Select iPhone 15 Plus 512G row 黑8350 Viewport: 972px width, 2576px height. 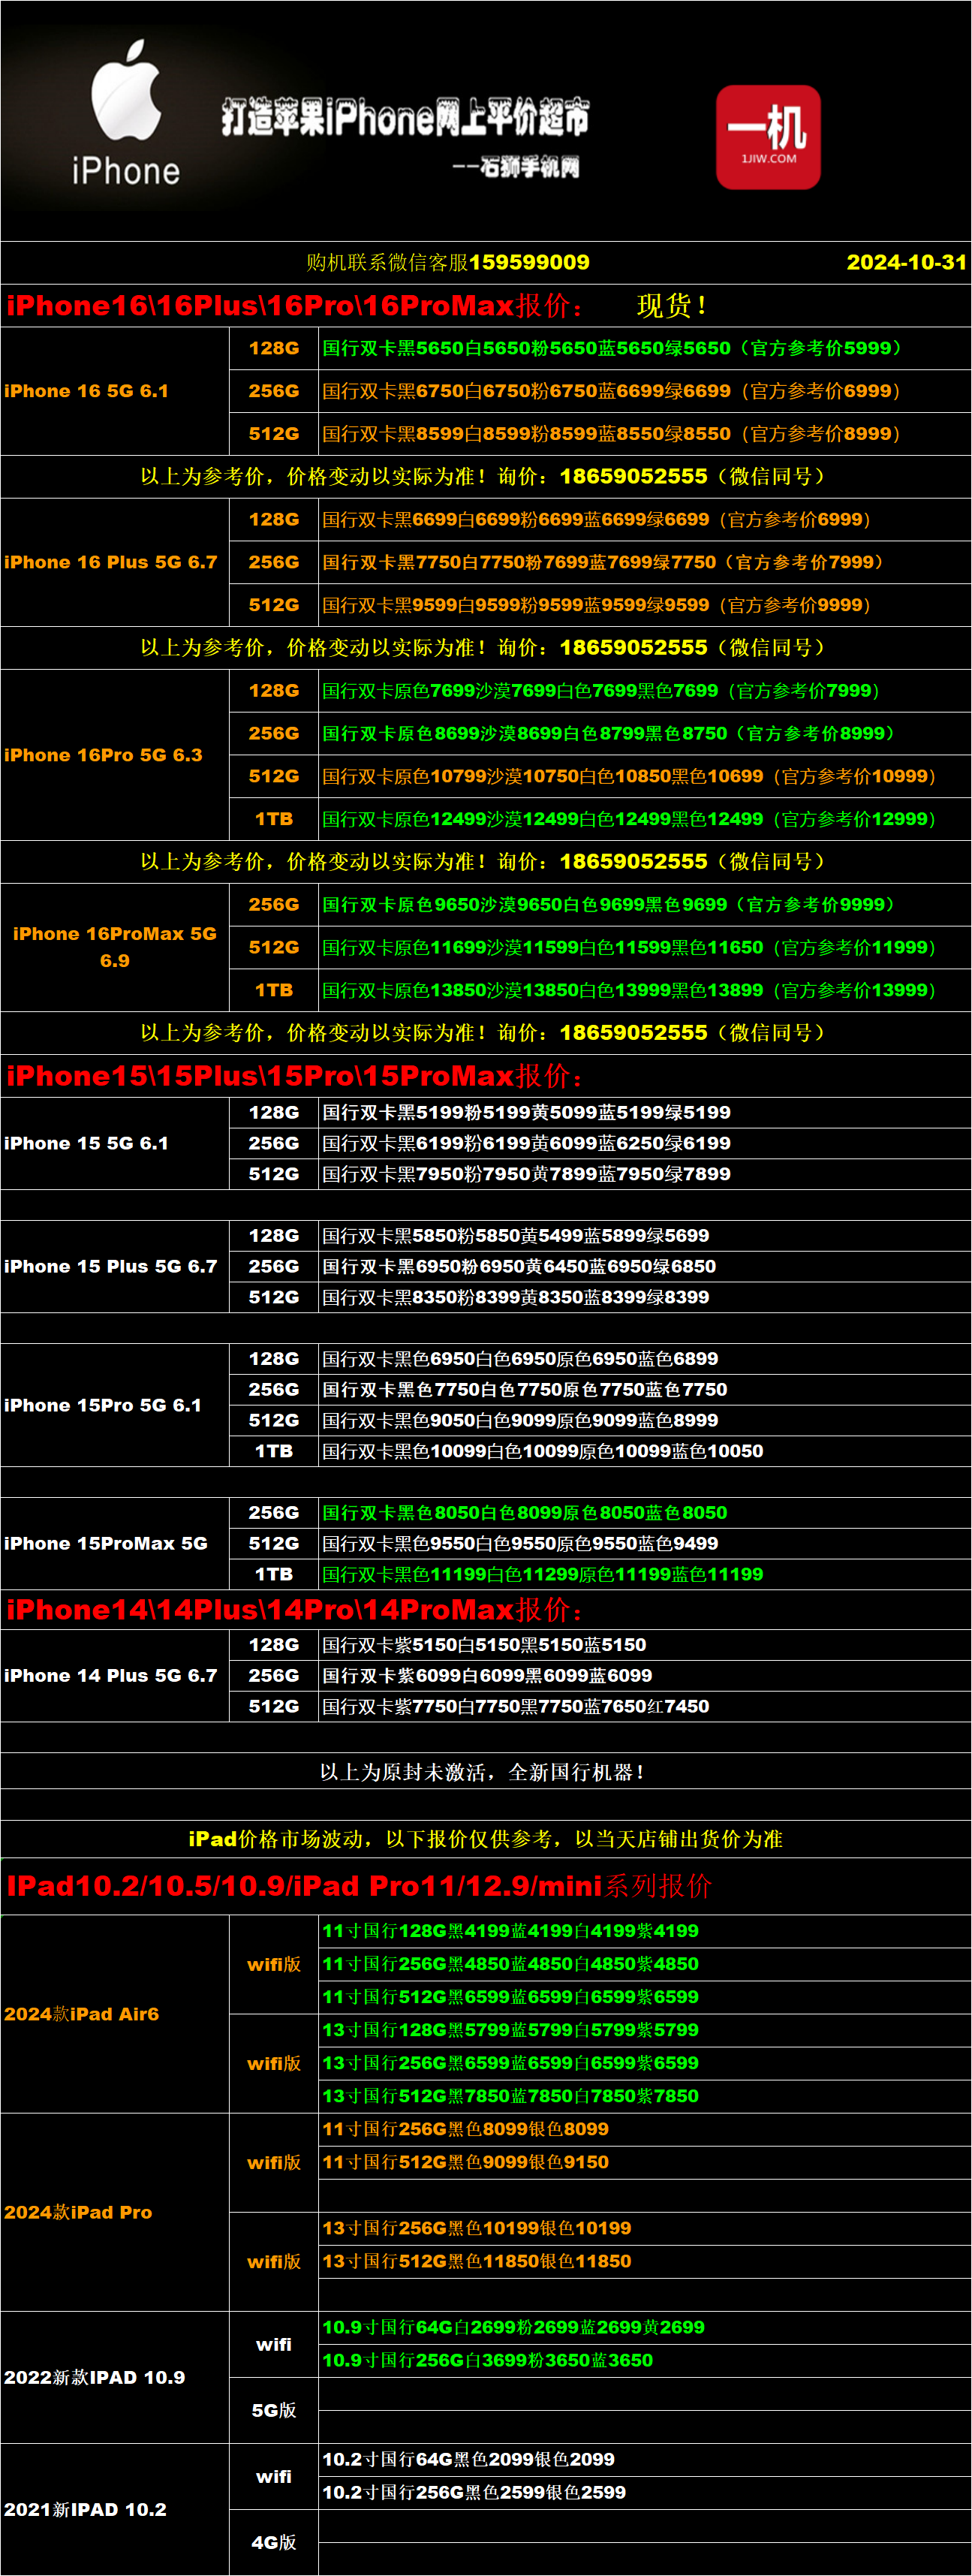[x=645, y=1297]
